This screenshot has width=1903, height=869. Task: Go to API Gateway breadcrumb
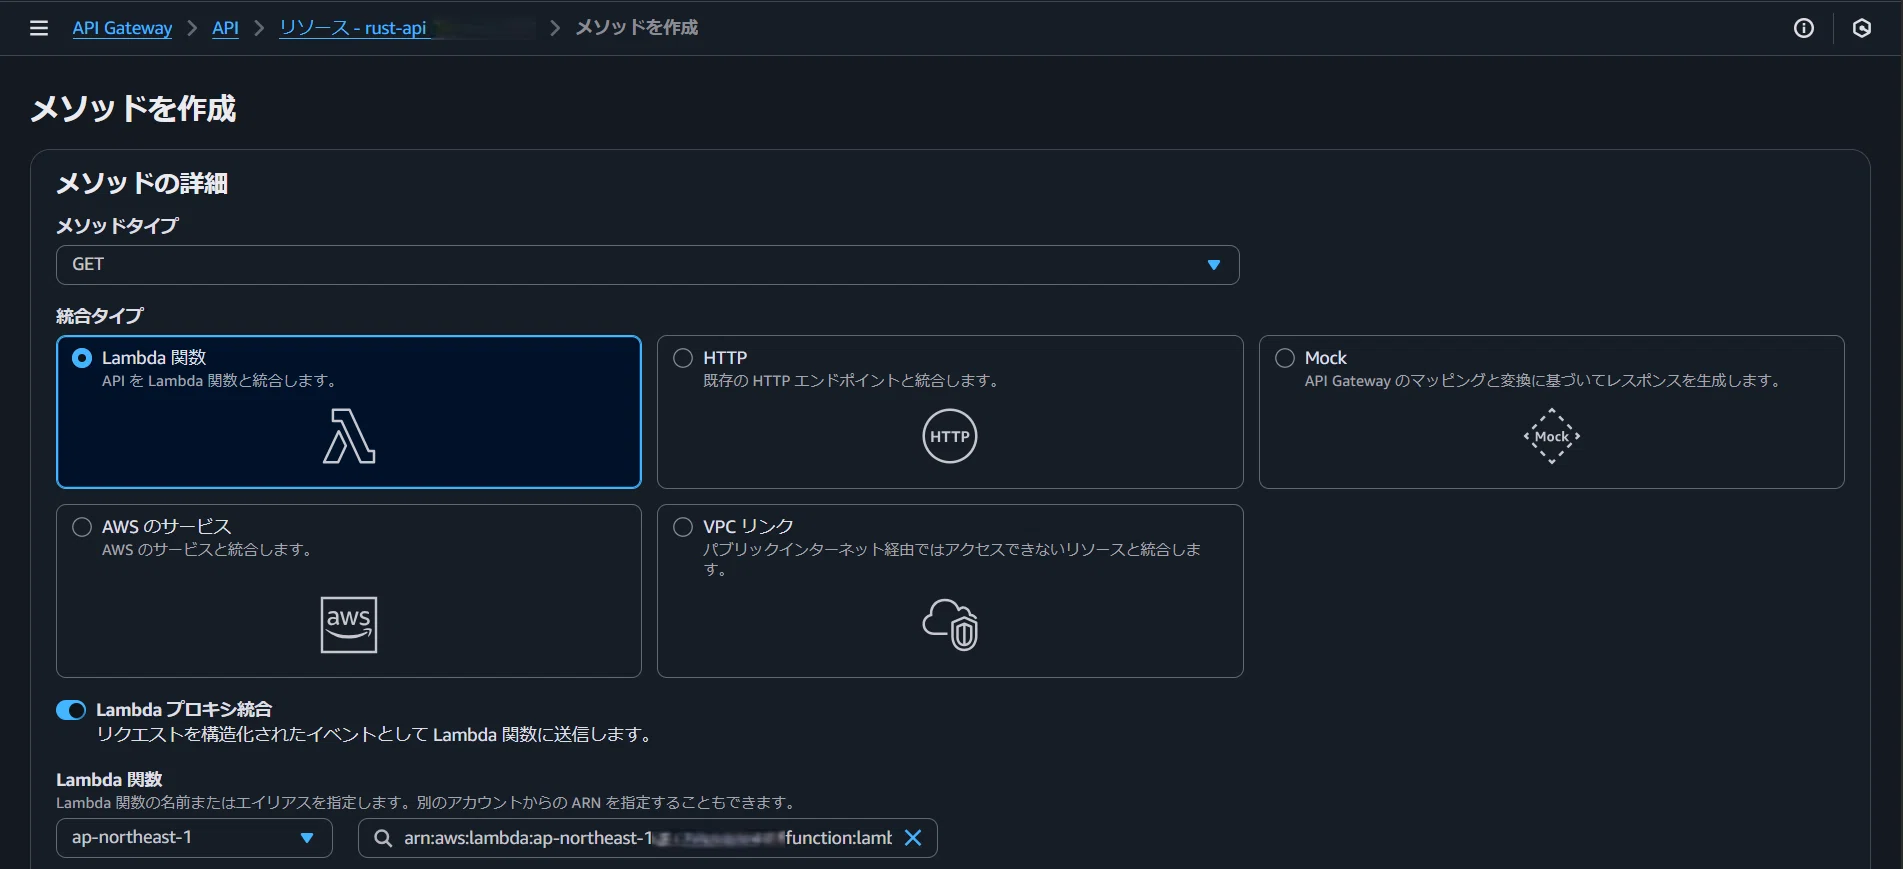[122, 28]
